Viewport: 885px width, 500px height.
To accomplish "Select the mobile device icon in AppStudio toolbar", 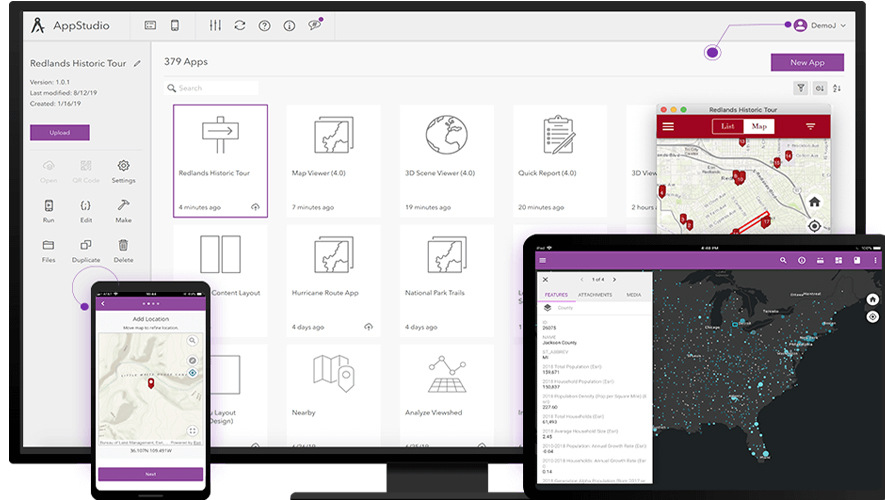I will (x=175, y=25).
